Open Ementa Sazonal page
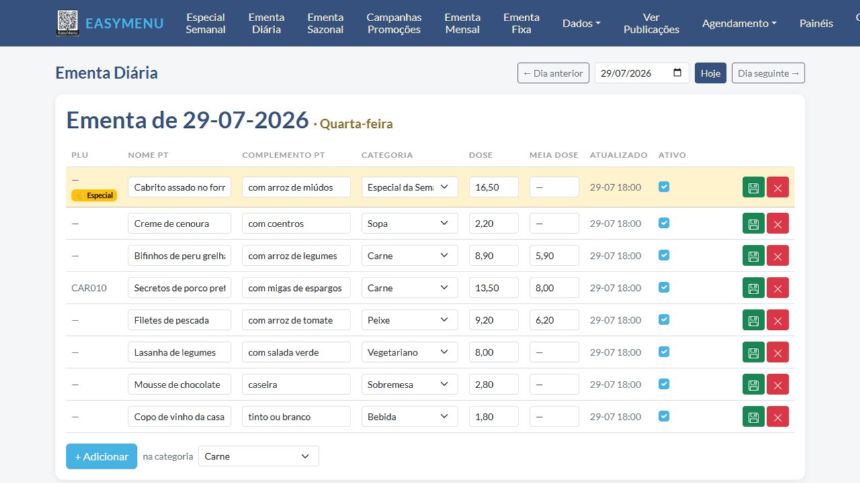This screenshot has height=483, width=860. [x=325, y=23]
